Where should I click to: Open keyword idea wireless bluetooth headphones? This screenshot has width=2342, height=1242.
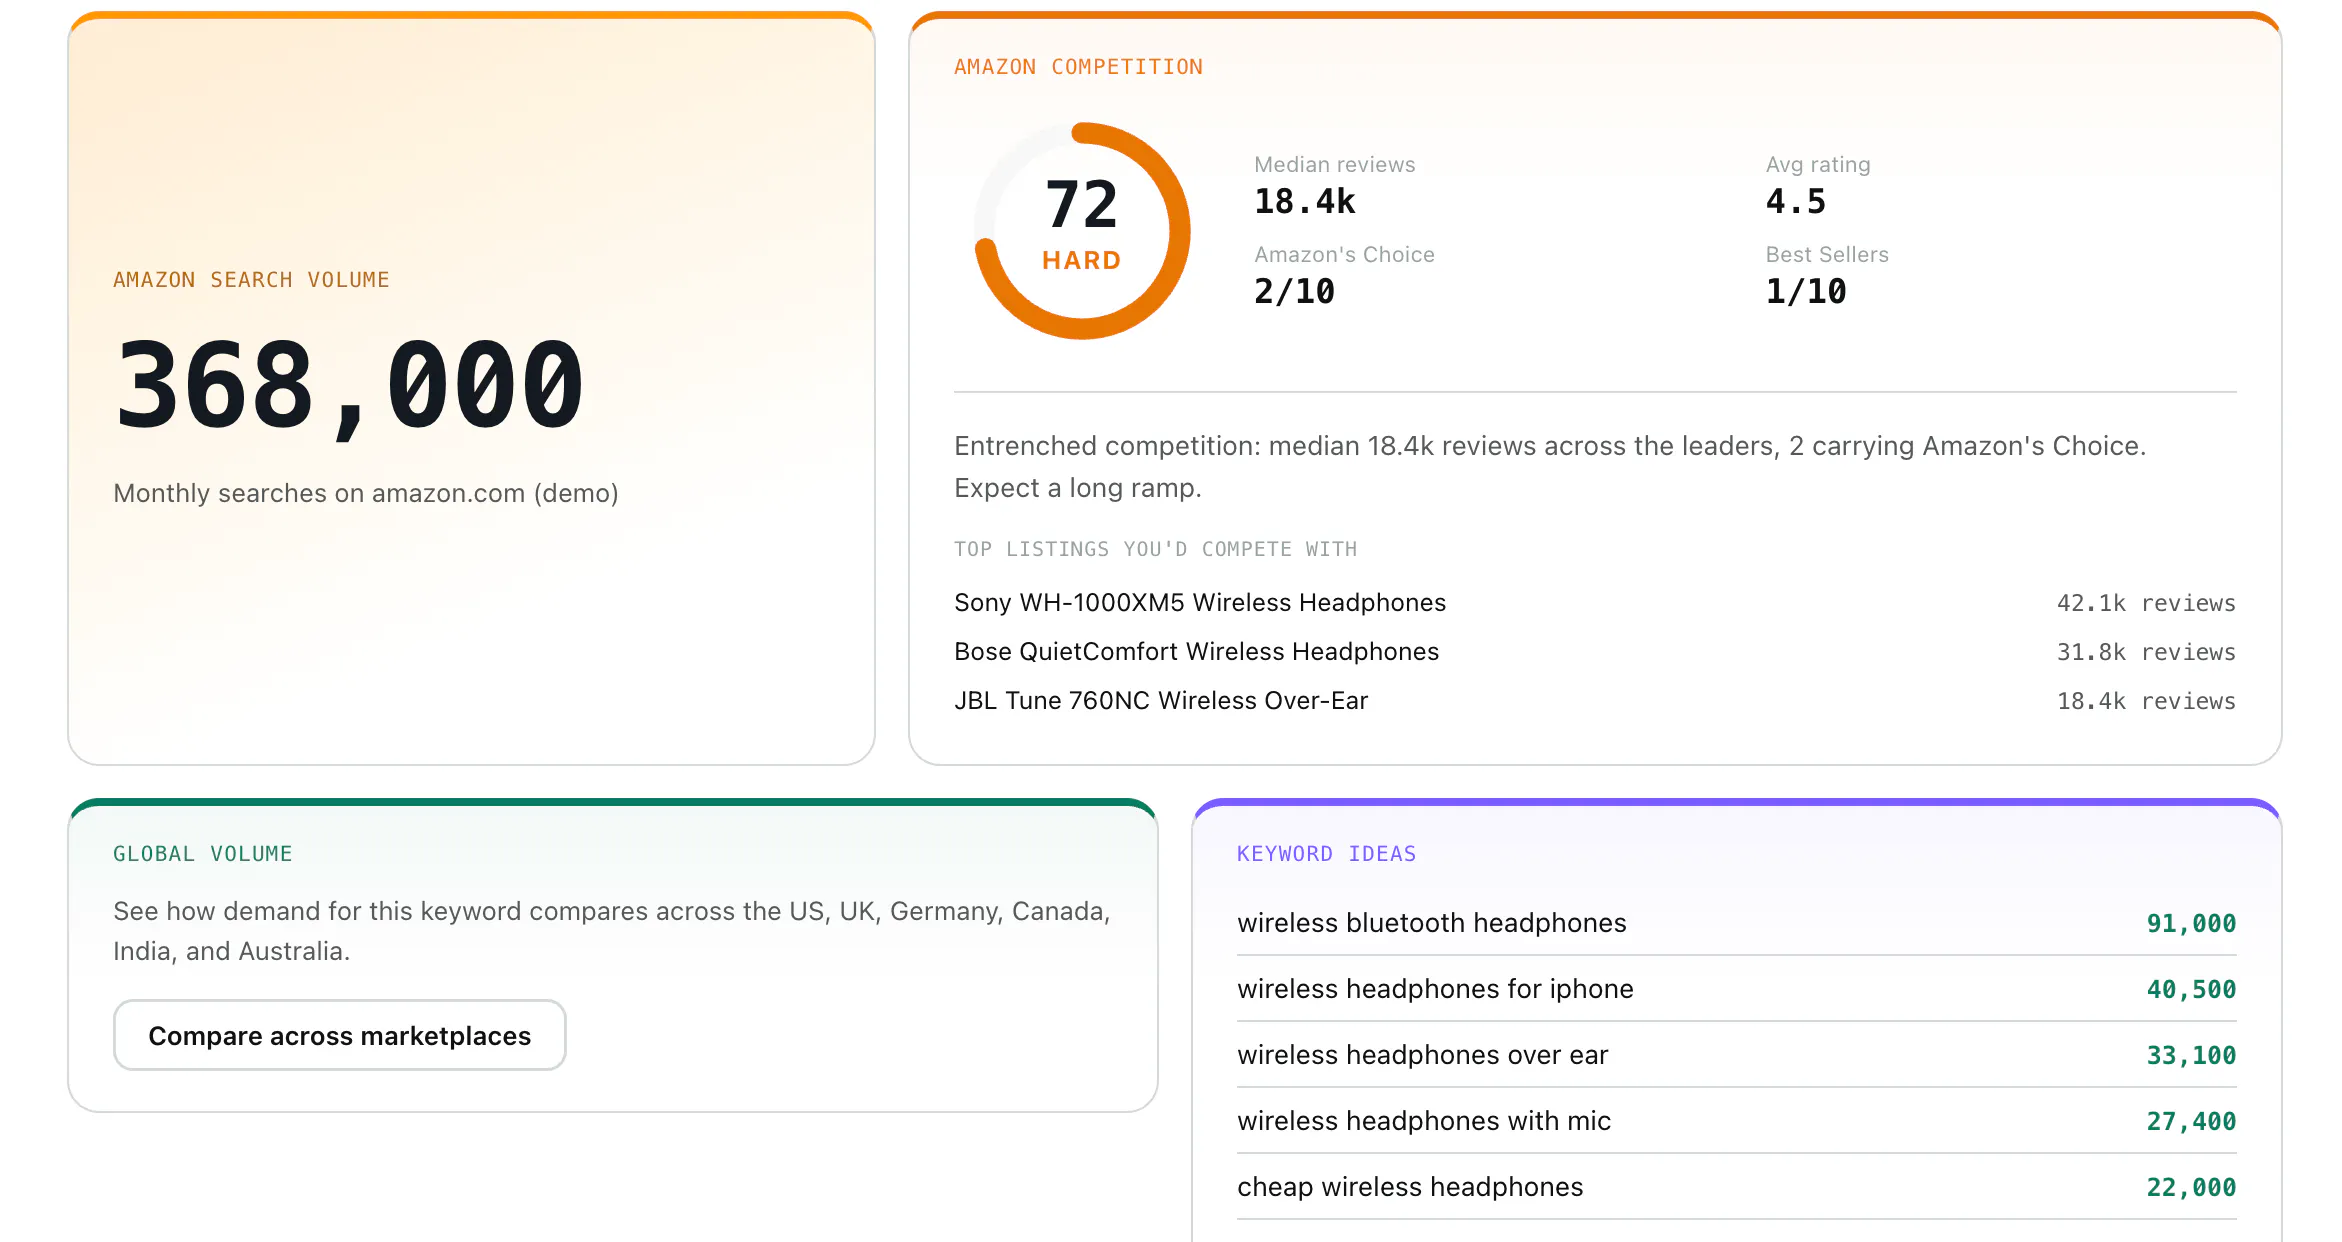pyautogui.click(x=1736, y=923)
